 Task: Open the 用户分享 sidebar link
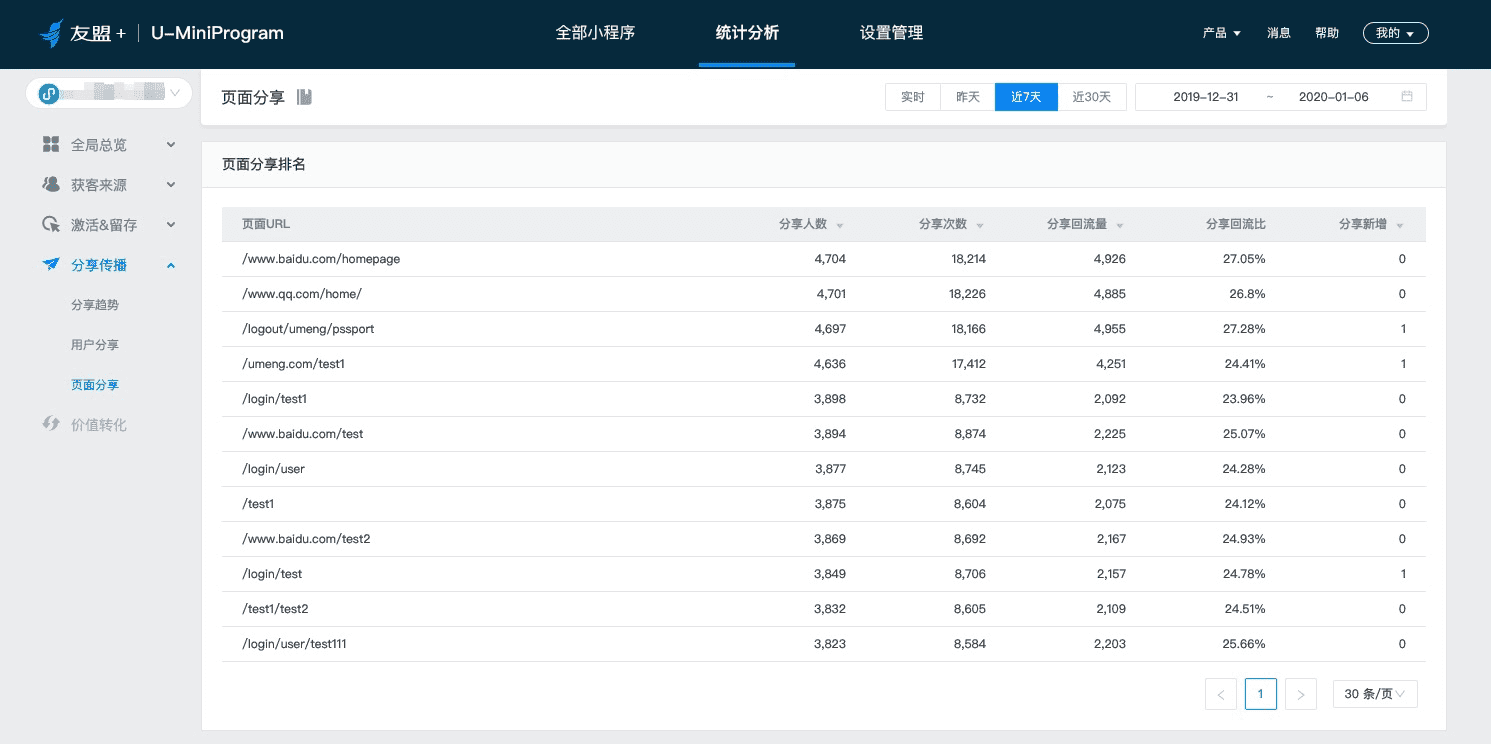coord(95,345)
